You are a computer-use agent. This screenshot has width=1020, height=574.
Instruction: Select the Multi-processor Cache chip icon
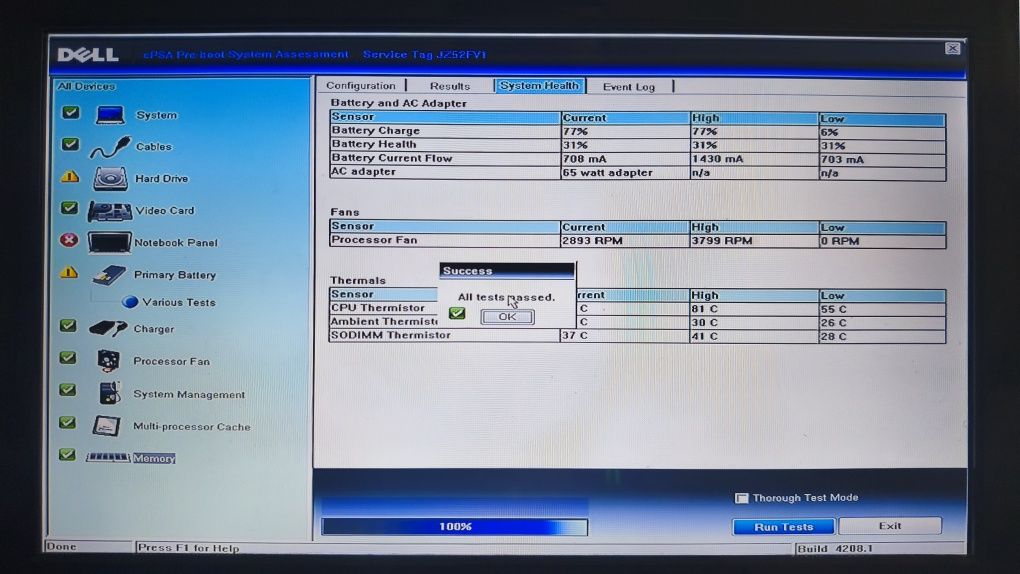pos(106,426)
